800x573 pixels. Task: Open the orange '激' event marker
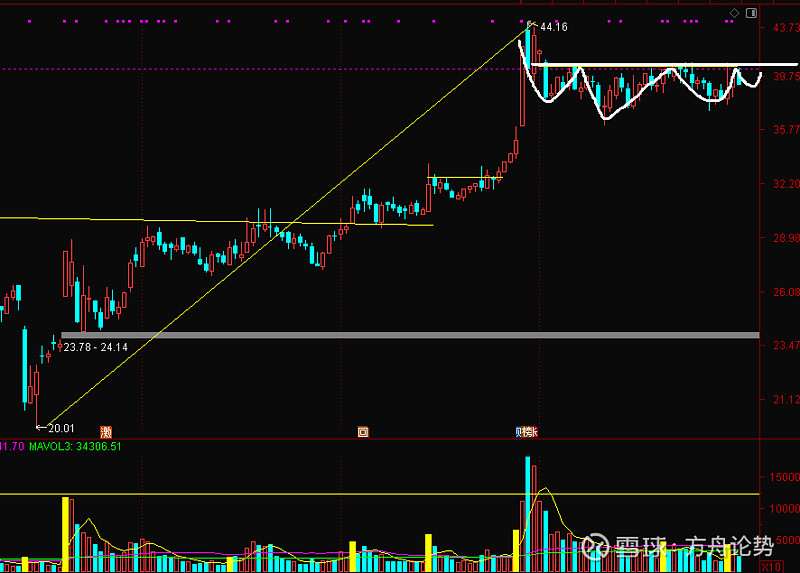click(106, 432)
